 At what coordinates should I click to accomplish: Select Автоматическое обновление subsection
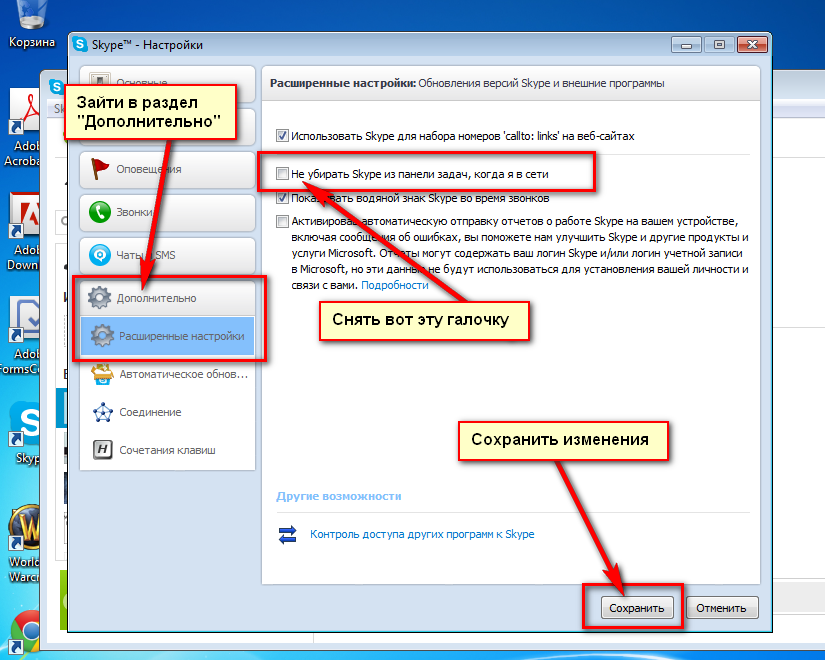coord(167,374)
